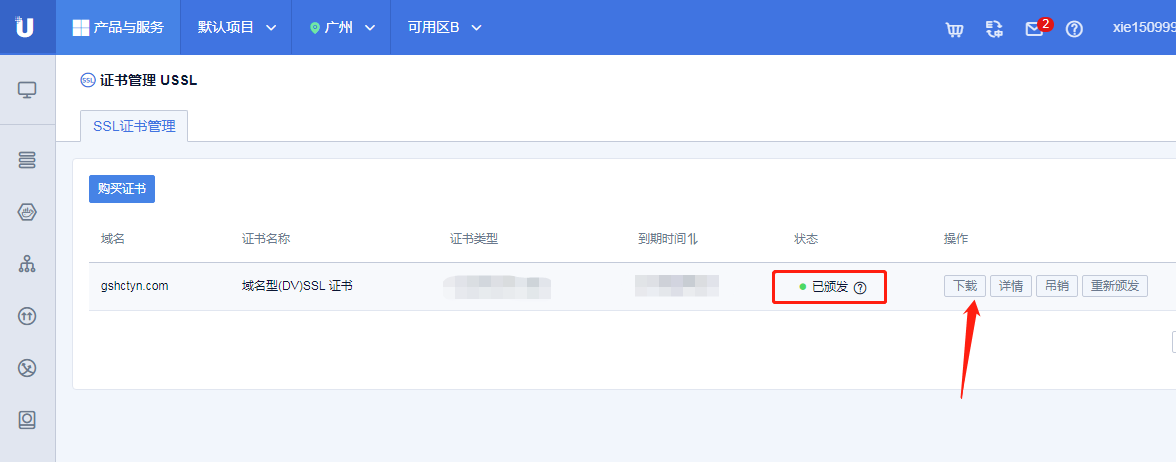Open the circular gauge icon in sidebar
Image resolution: width=1176 pixels, height=462 pixels.
point(27,368)
